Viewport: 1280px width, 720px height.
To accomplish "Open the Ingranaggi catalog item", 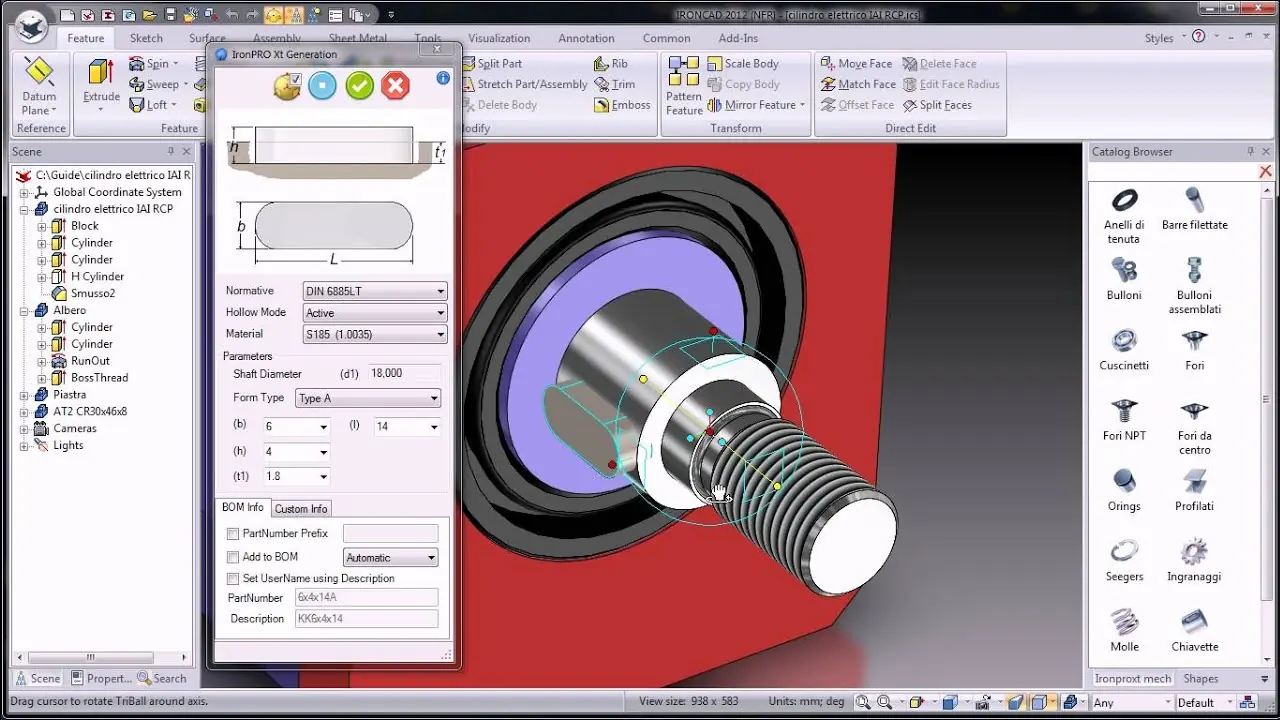I will (1194, 560).
